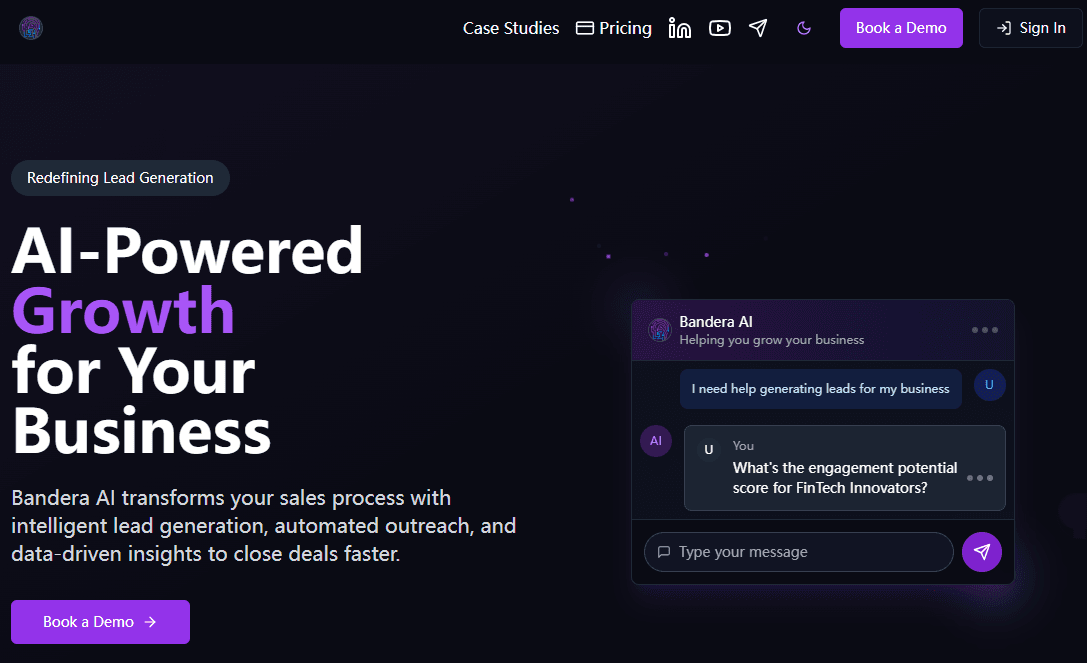Viewport: 1087px width, 663px height.
Task: Click the purple Growth heading word
Action: (x=123, y=311)
